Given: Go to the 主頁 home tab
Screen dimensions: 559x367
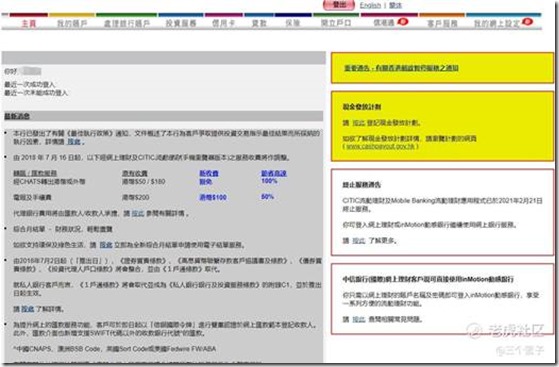Looking at the screenshot, I should [29, 24].
